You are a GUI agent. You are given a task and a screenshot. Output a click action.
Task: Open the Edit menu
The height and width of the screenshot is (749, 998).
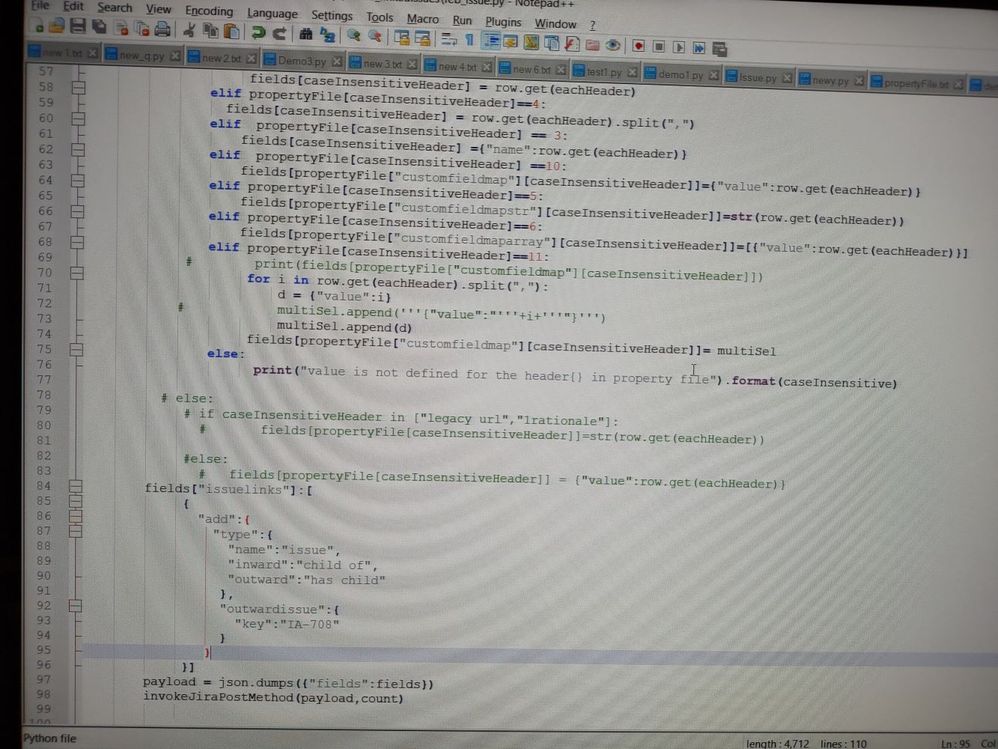click(73, 6)
